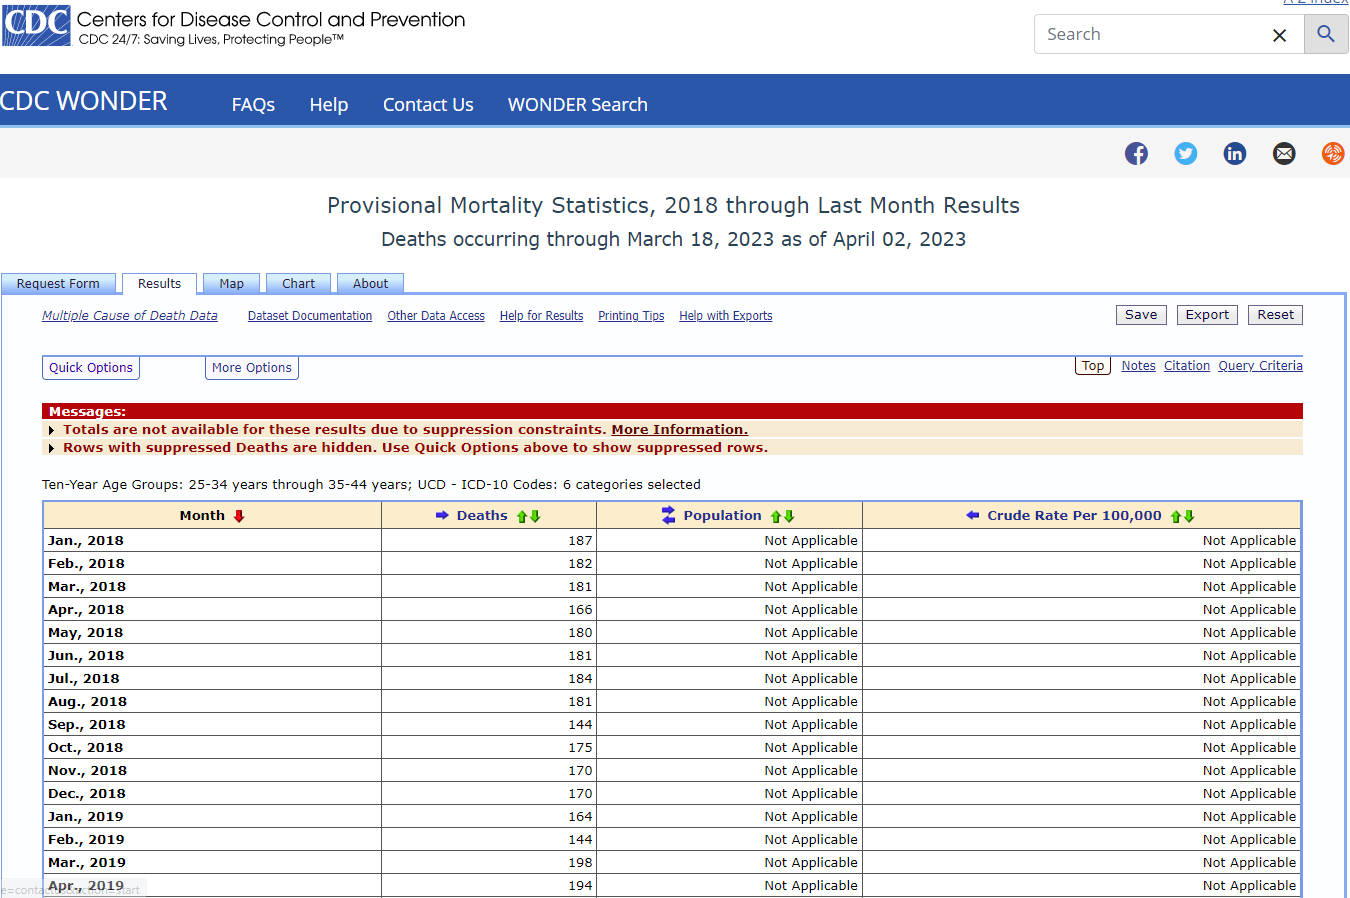The image size is (1350, 898).
Task: Share the page via Facebook icon
Action: pyautogui.click(x=1136, y=153)
